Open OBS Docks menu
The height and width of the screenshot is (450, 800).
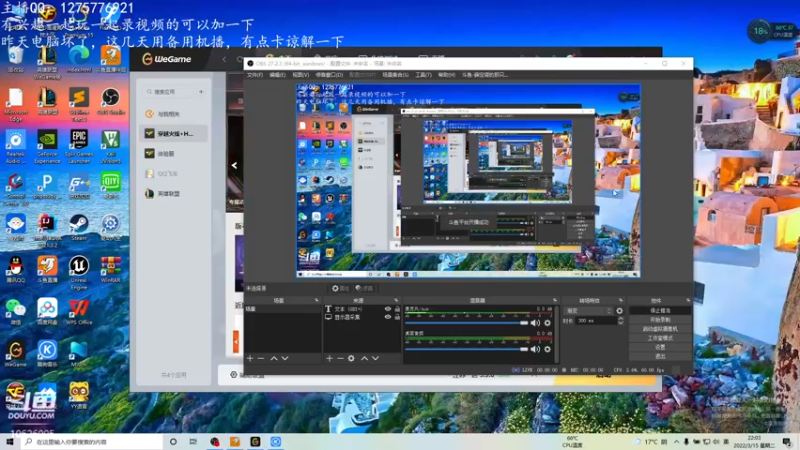point(329,75)
